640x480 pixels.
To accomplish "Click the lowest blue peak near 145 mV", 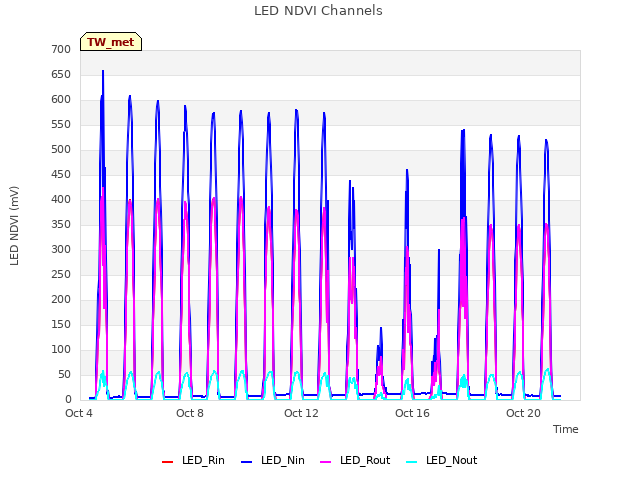I will click(x=381, y=328).
